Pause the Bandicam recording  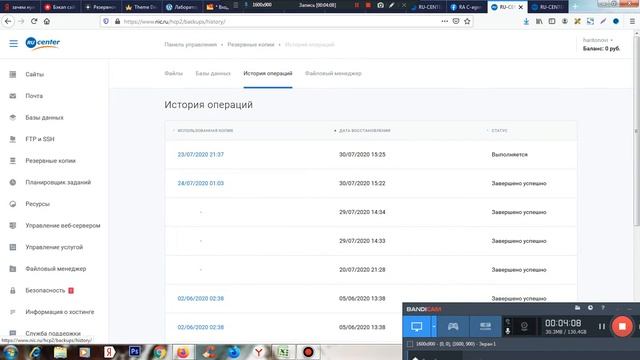602,327
